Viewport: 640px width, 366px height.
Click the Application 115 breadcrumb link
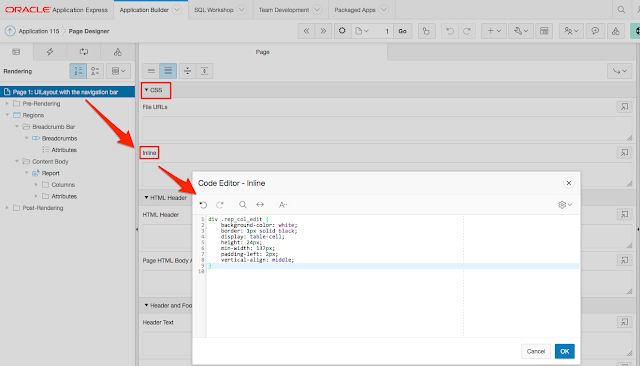tap(39, 31)
